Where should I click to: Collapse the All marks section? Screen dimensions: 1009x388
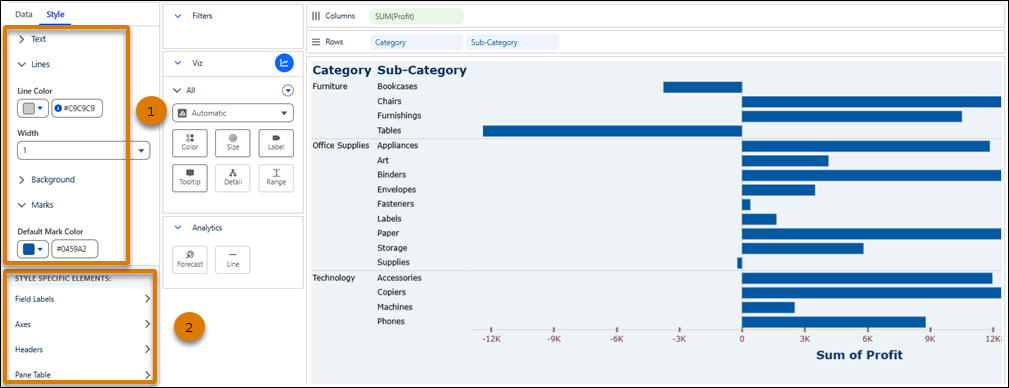177,91
